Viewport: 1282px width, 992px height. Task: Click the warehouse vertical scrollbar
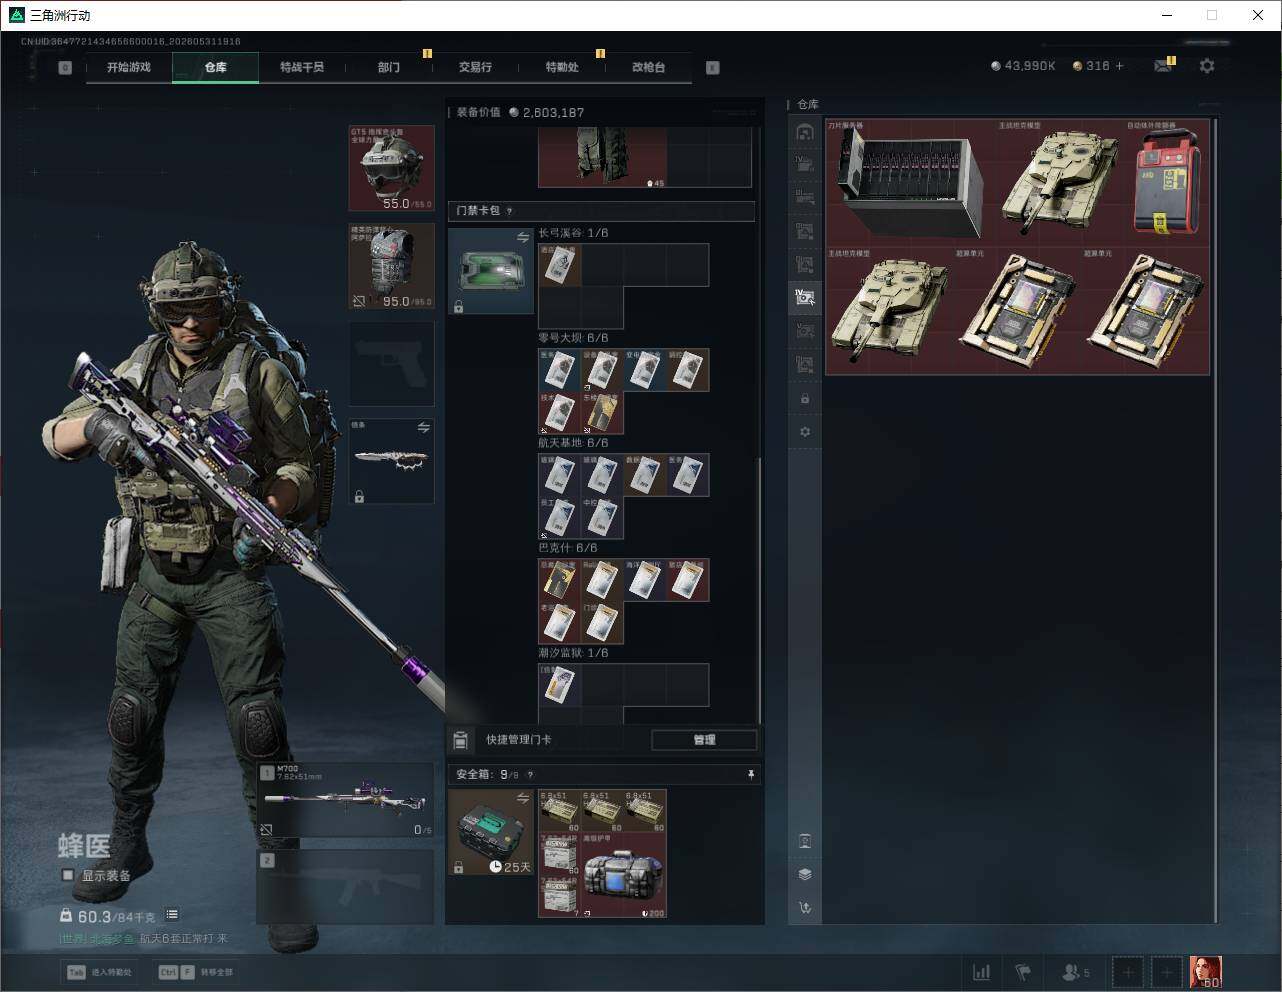[1216, 520]
